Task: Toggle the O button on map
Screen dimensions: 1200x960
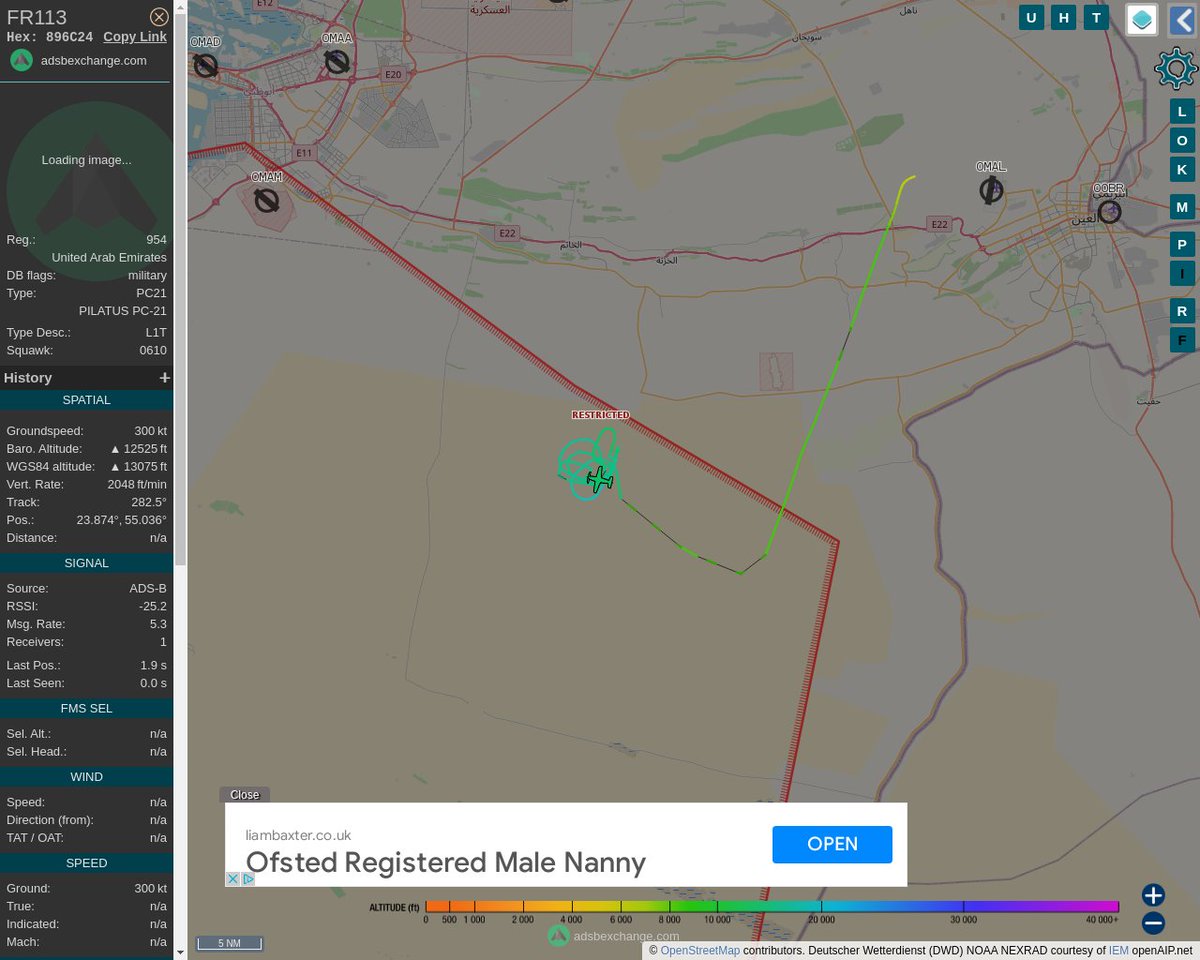Action: click(1182, 141)
